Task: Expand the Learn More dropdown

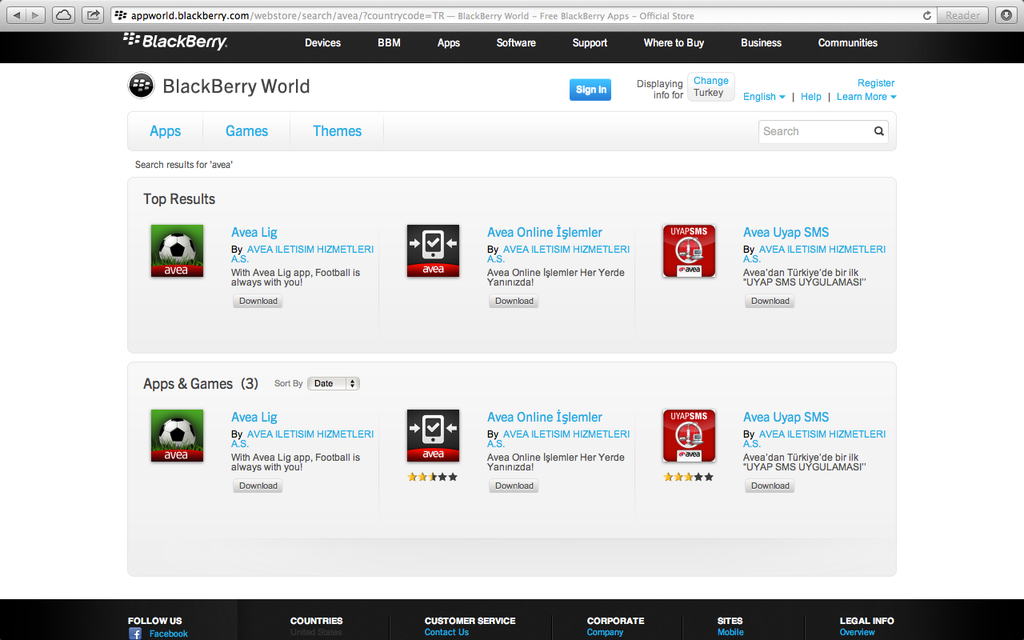Action: point(866,97)
